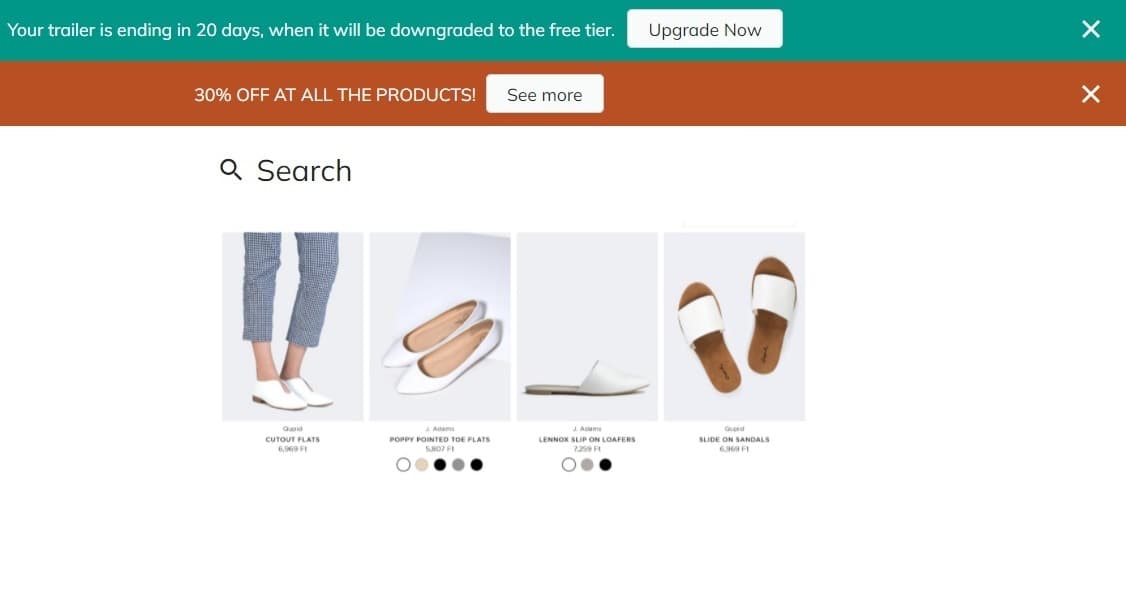Select gray swatch for Lennox Slip On Loafers

[x=587, y=465]
